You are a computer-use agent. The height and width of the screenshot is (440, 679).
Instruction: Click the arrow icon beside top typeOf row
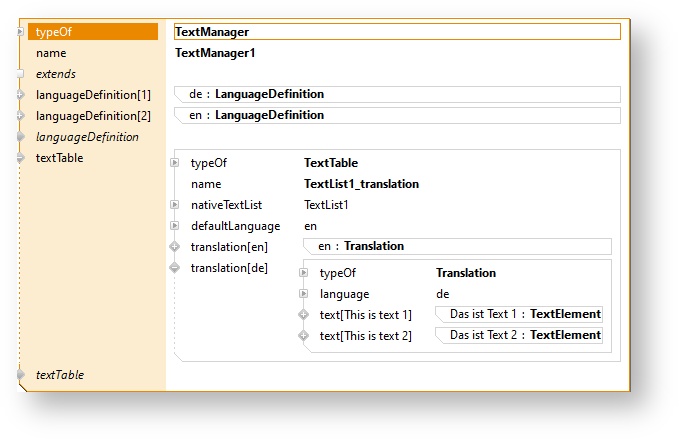(21, 32)
